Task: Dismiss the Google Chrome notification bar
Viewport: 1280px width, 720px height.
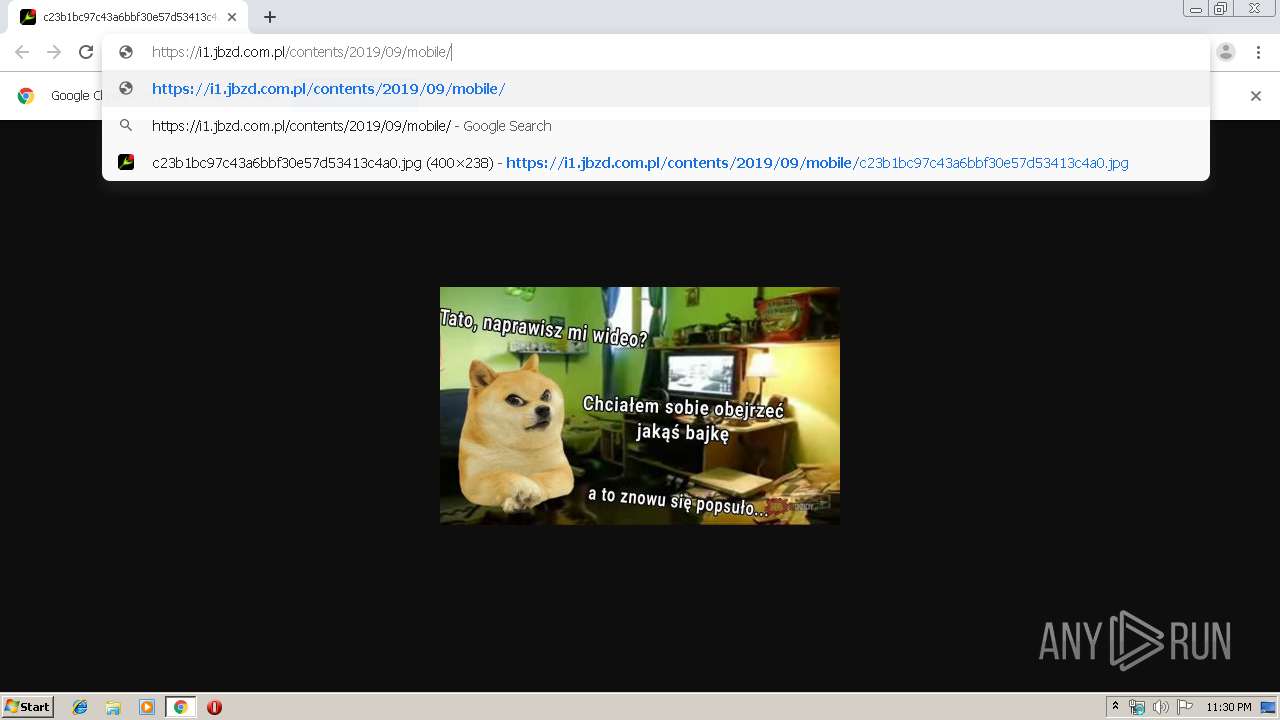Action: tap(1256, 96)
